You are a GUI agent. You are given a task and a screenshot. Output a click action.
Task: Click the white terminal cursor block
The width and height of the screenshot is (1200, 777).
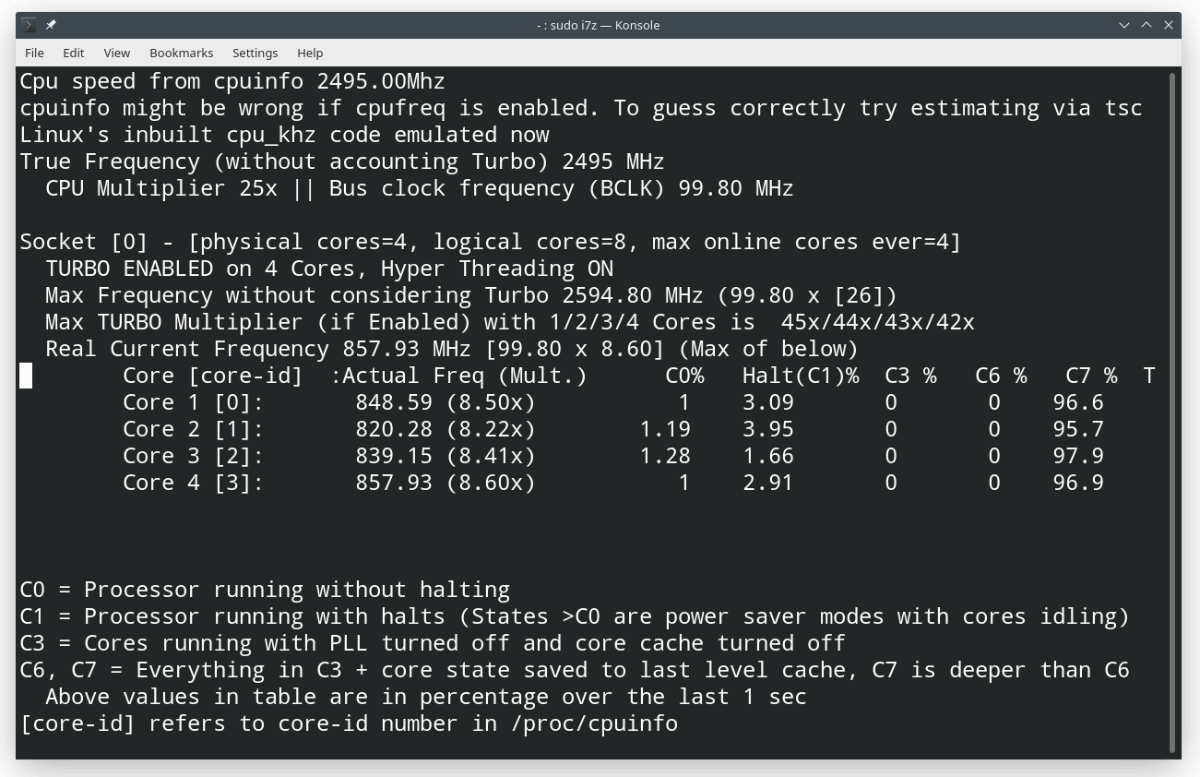tap(26, 376)
